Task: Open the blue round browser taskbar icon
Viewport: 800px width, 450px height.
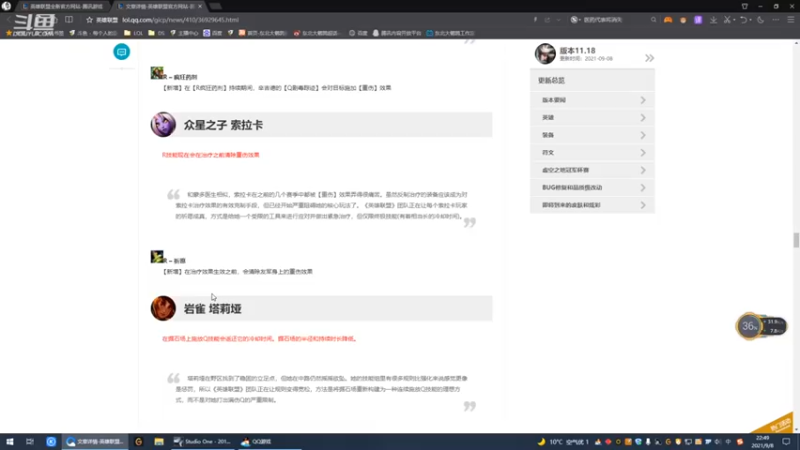Action: point(51,442)
